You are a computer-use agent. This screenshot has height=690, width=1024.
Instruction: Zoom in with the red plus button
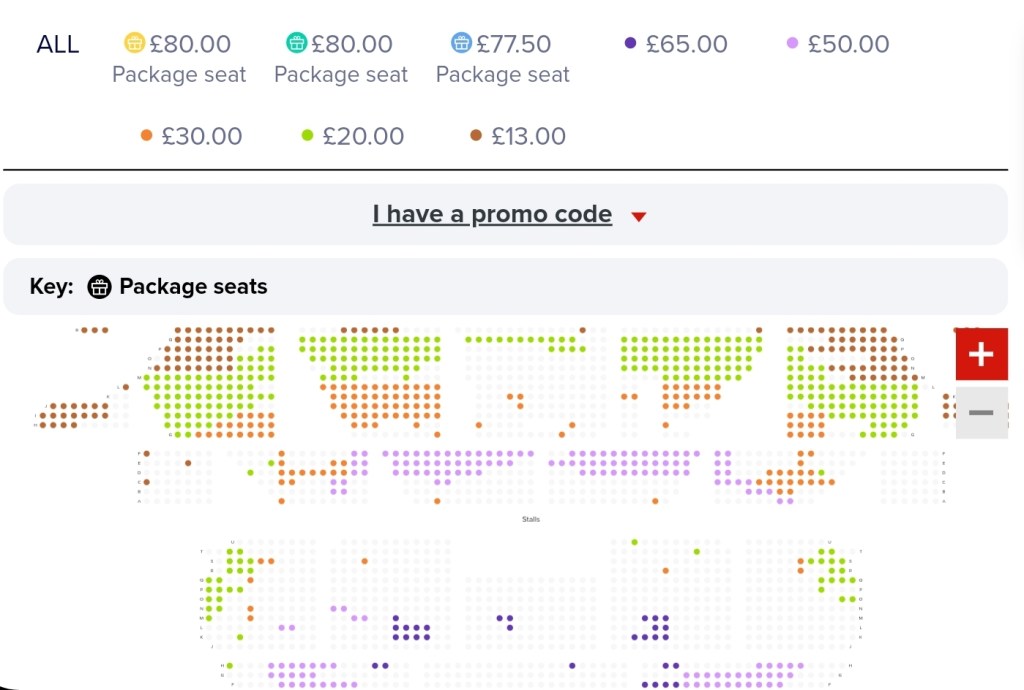click(x=981, y=354)
